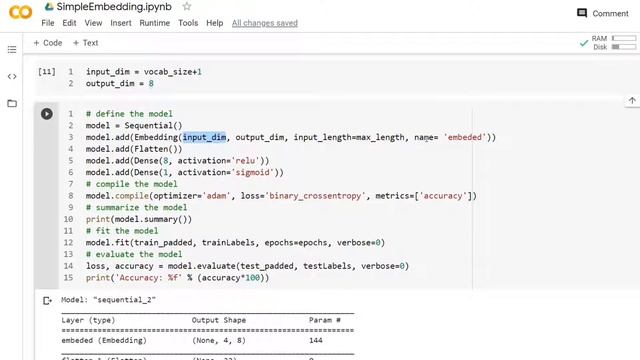Open the Help menu
The width and height of the screenshot is (640, 360).
tap(214, 23)
